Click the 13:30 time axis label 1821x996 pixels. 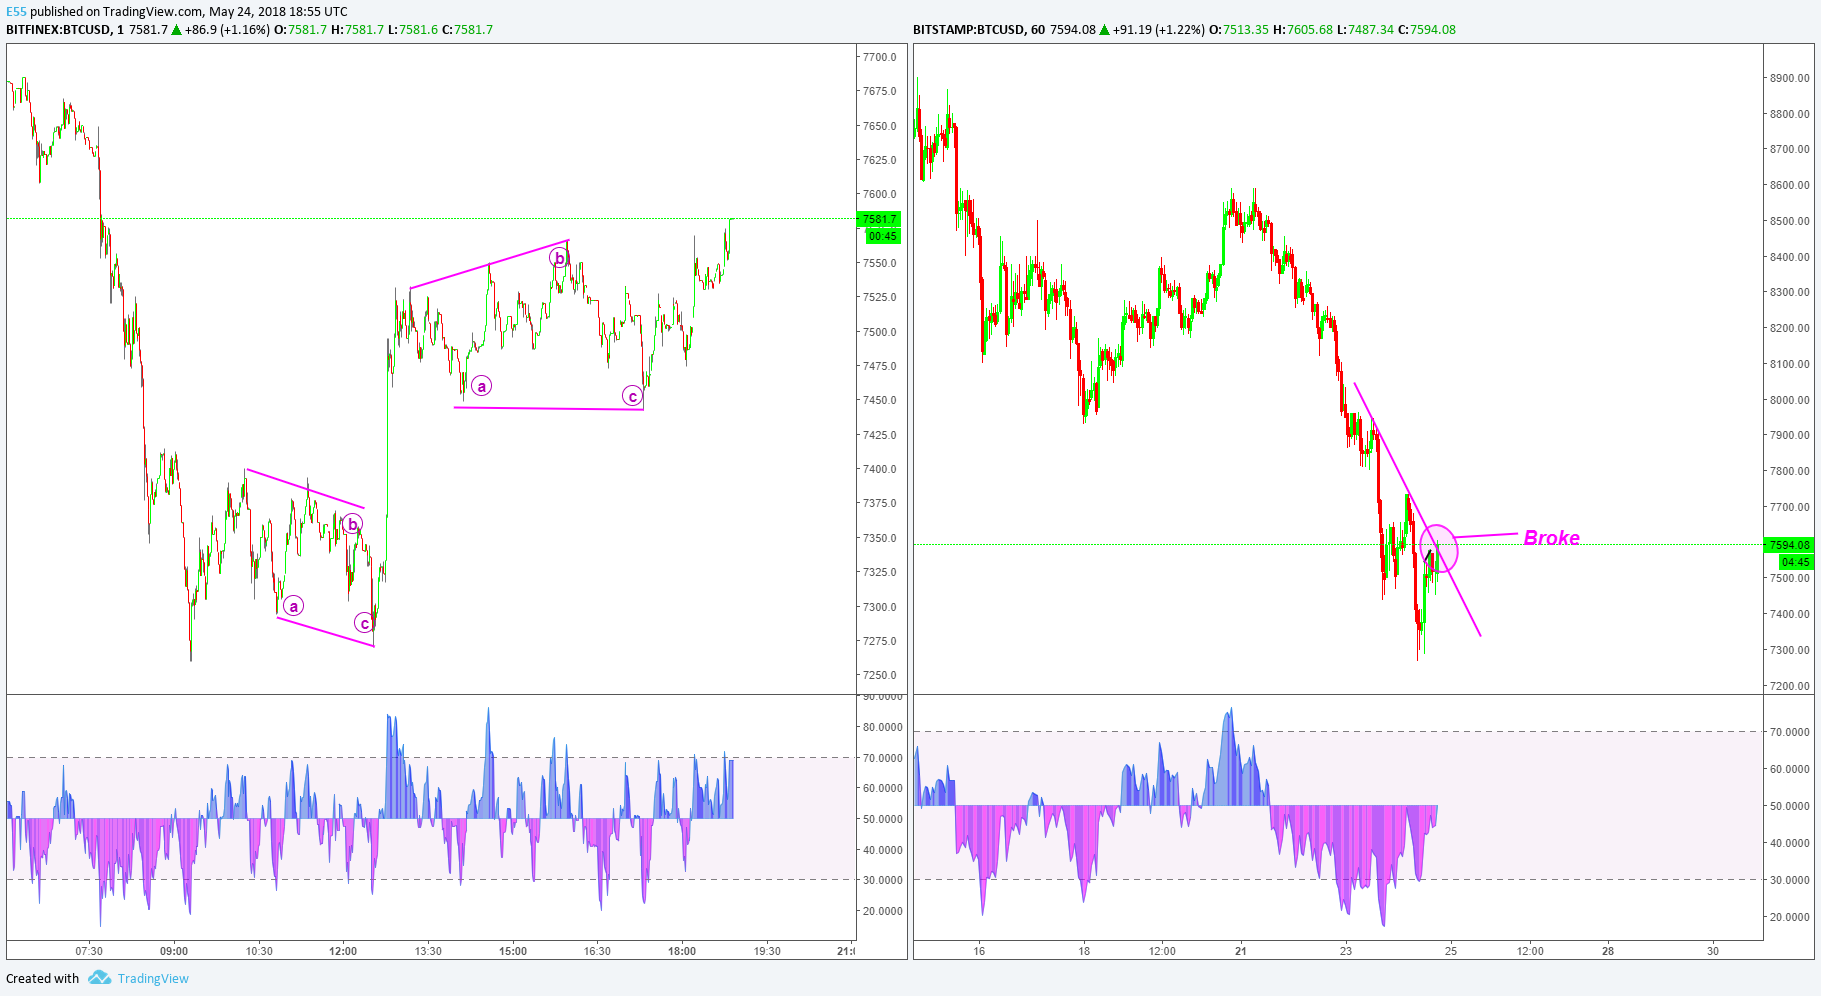(x=428, y=951)
